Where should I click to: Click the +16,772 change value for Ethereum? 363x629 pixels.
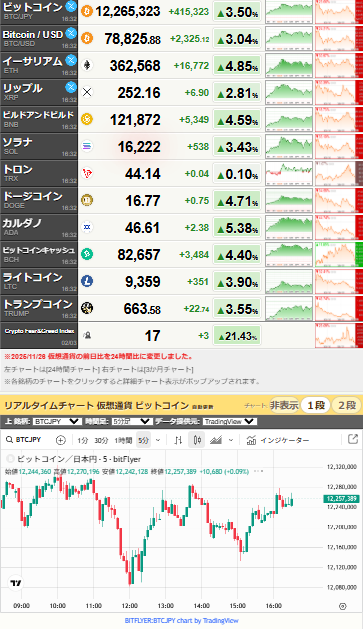pyautogui.click(x=191, y=65)
